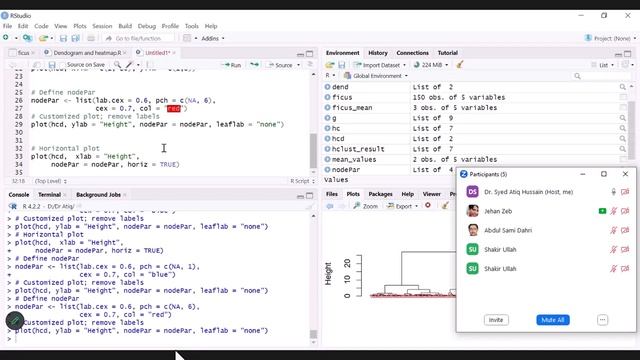The height and width of the screenshot is (360, 640).
Task: Switch to the Connections tab
Action: click(x=412, y=53)
